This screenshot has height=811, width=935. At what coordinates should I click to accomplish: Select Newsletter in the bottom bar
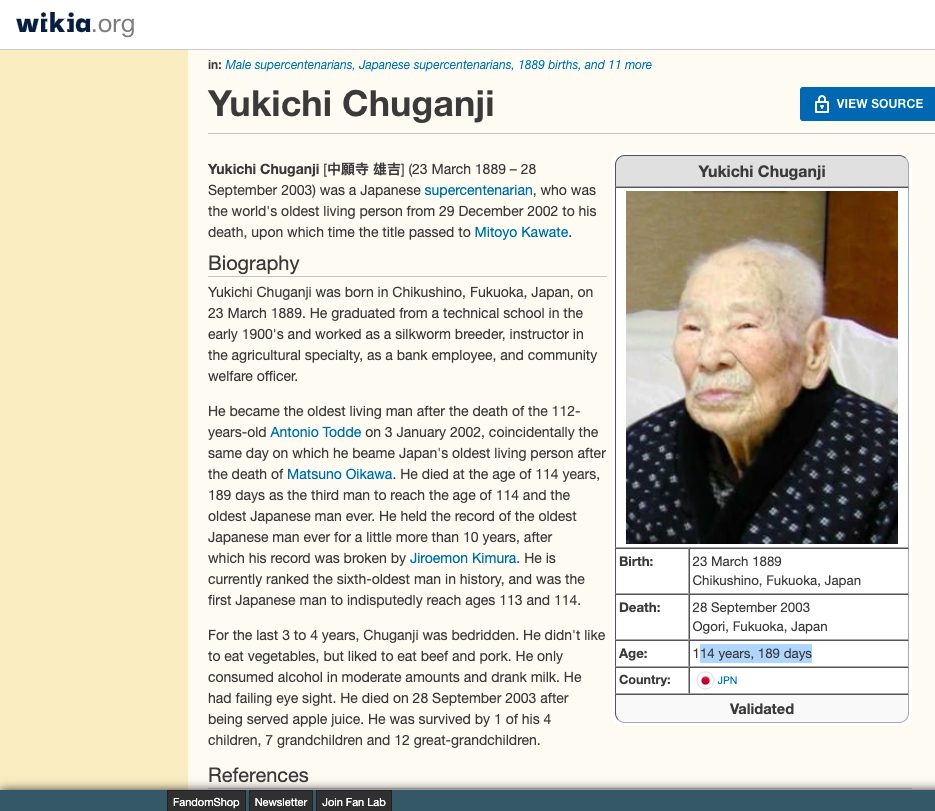tap(280, 802)
